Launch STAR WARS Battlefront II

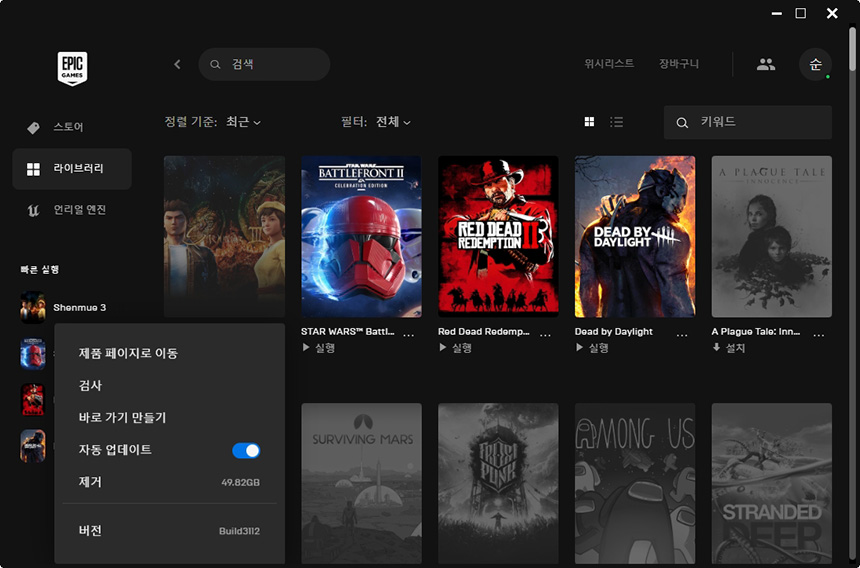coord(319,348)
